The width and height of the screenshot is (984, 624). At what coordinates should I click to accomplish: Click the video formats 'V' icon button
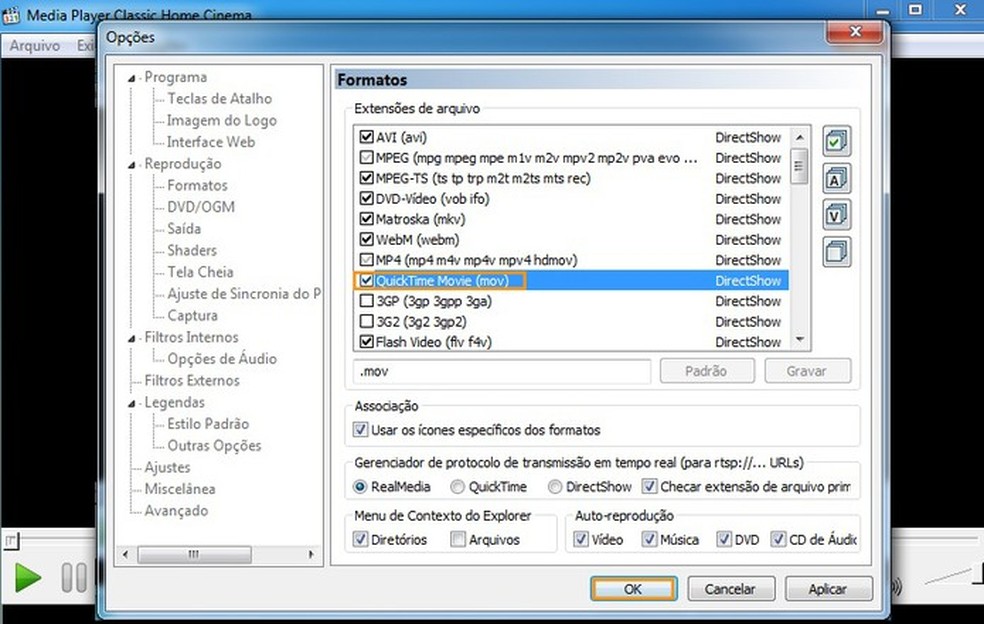[x=837, y=215]
